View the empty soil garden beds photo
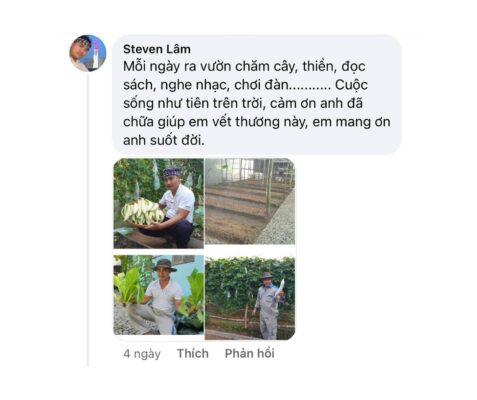The height and width of the screenshot is (400, 477). [x=250, y=201]
